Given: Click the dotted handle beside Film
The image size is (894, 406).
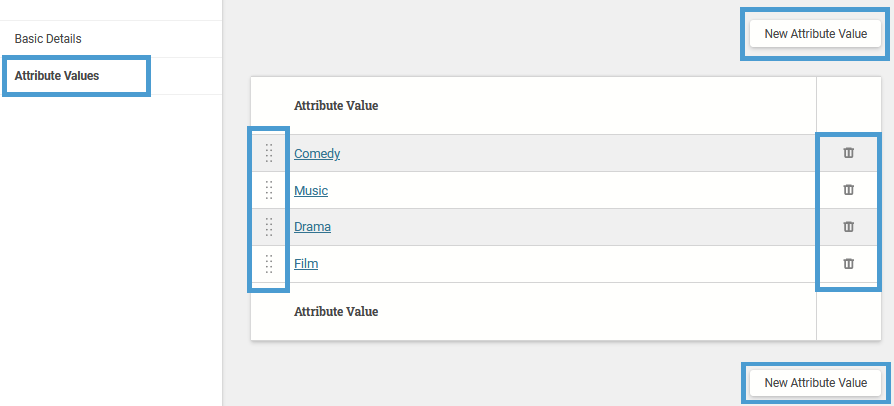Looking at the screenshot, I should coord(269,263).
